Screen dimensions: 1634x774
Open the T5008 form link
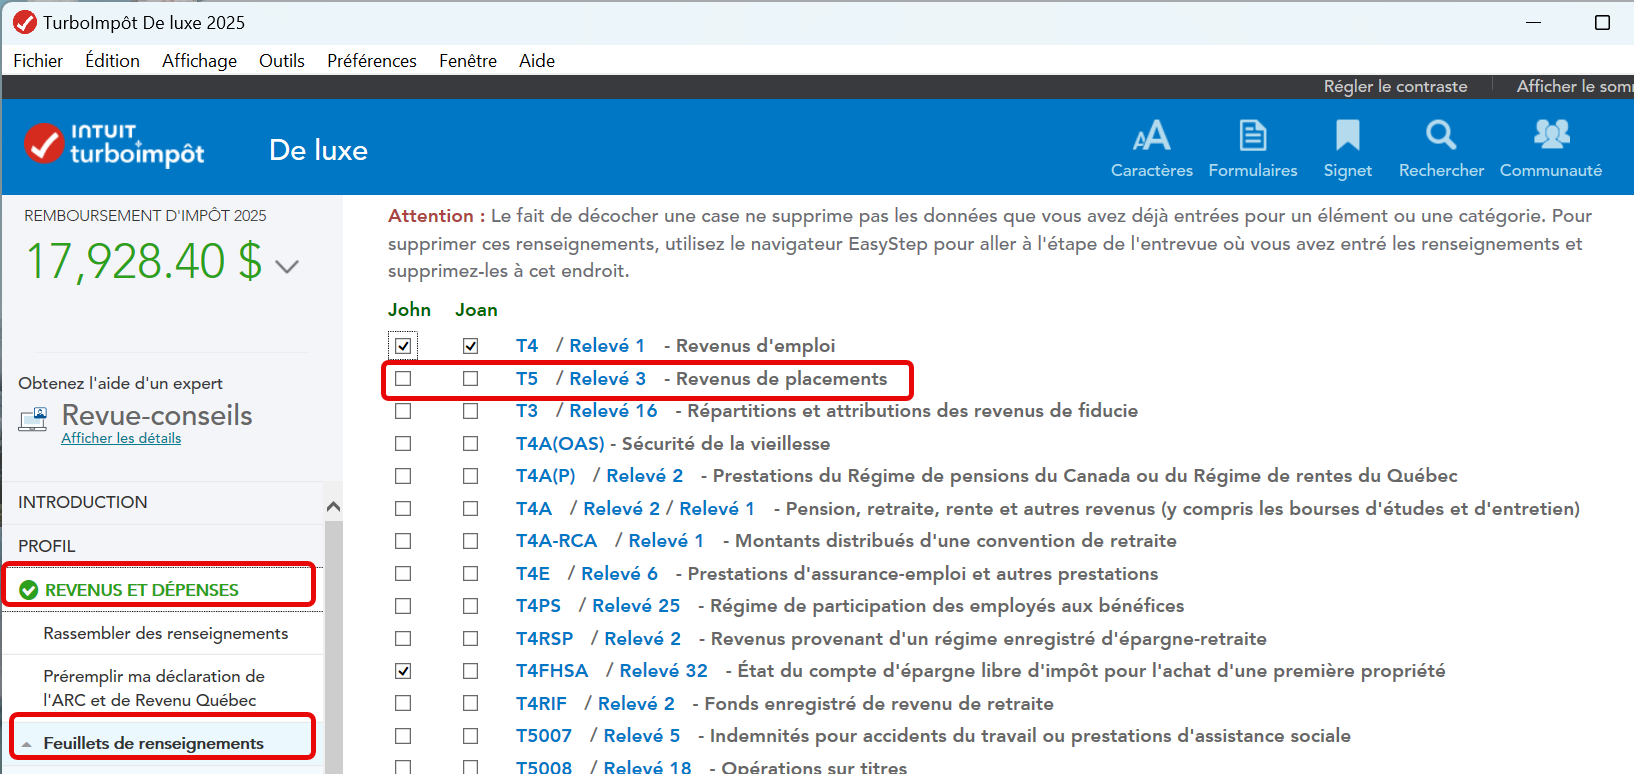pos(544,767)
